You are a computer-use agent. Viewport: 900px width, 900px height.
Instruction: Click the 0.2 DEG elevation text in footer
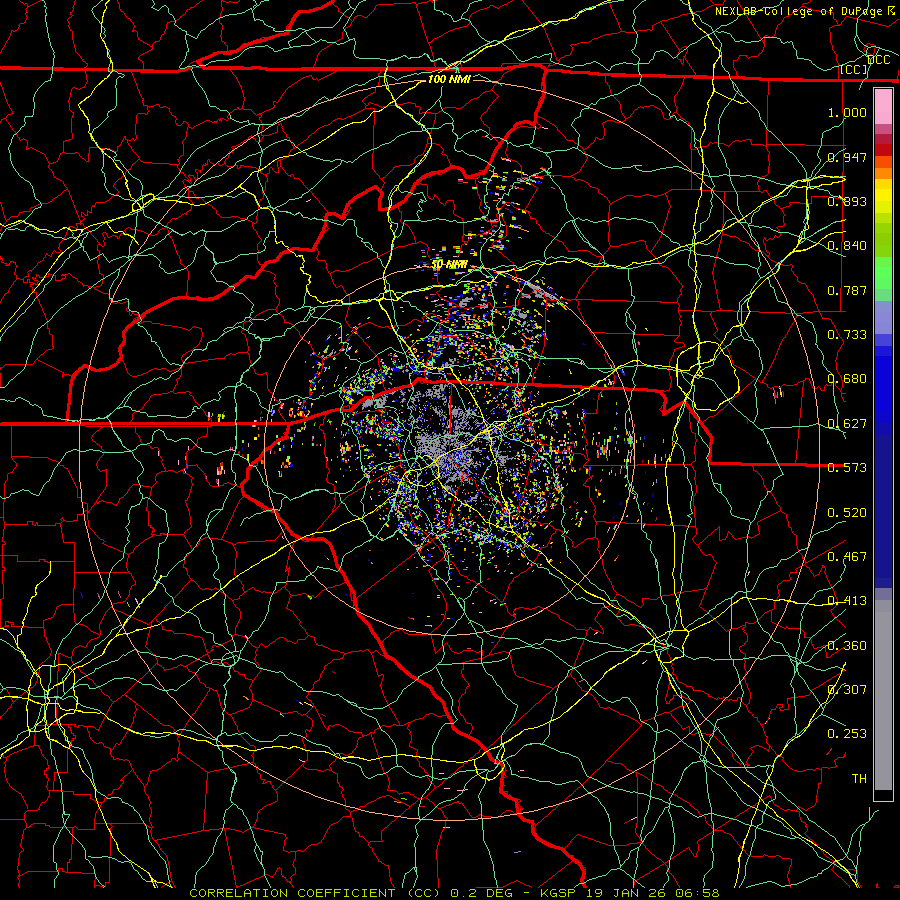(483, 893)
